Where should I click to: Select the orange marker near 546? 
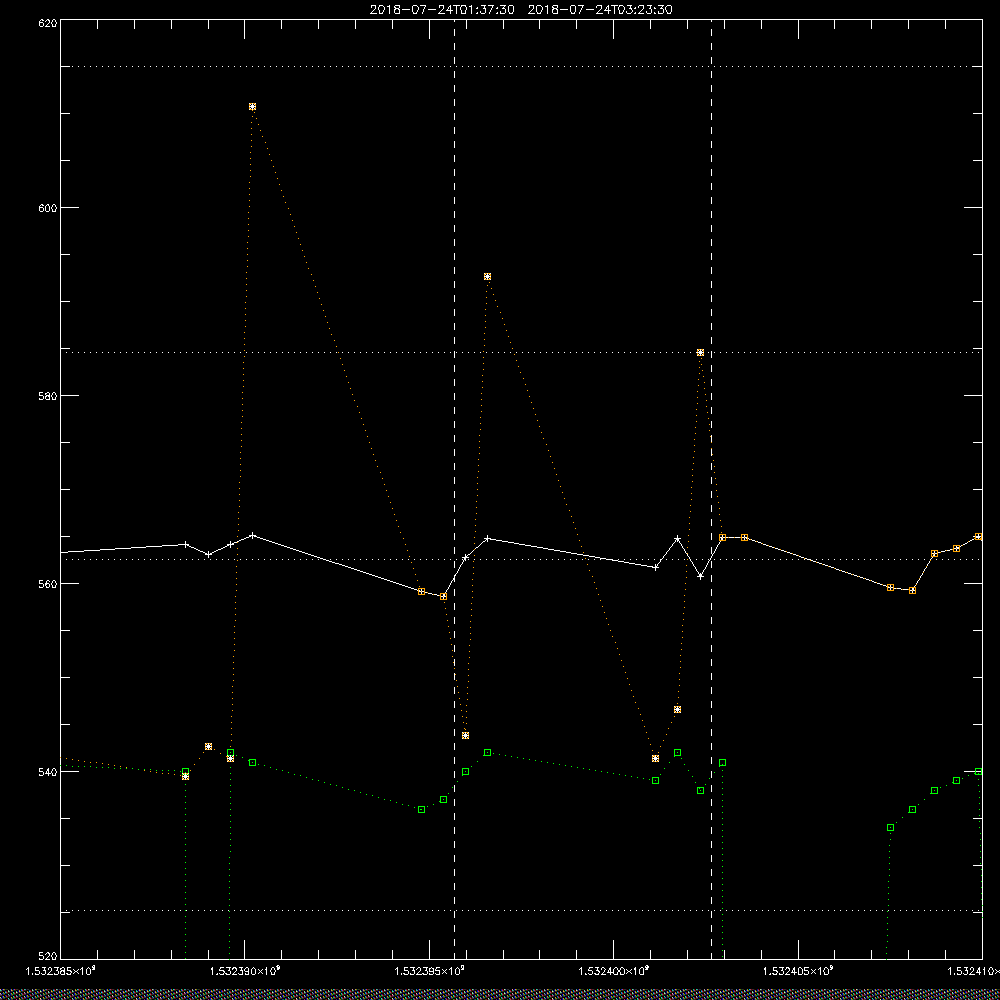pos(677,710)
